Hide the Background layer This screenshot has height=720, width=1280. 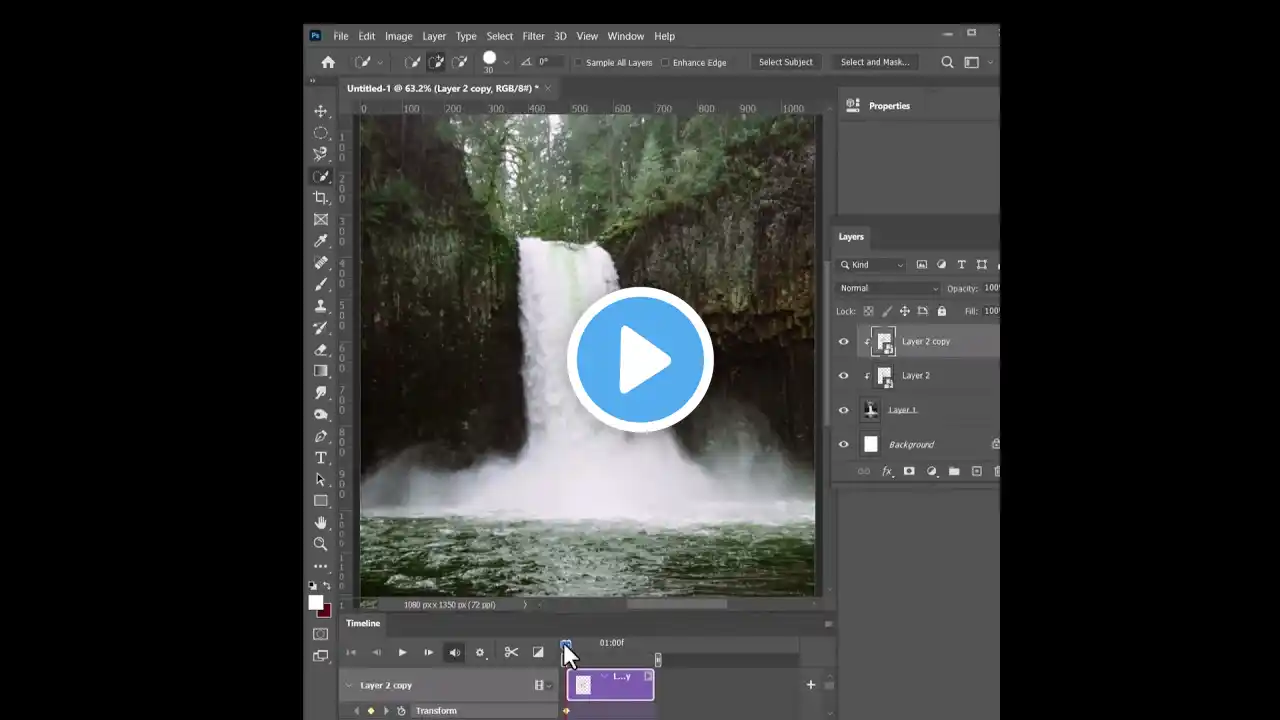[x=843, y=445]
